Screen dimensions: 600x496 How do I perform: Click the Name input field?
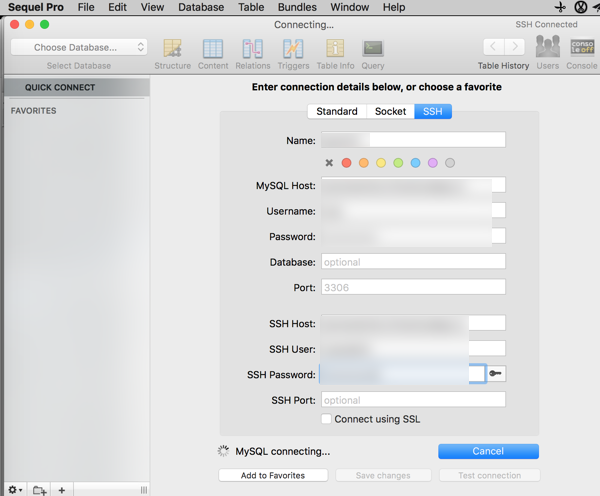point(413,140)
